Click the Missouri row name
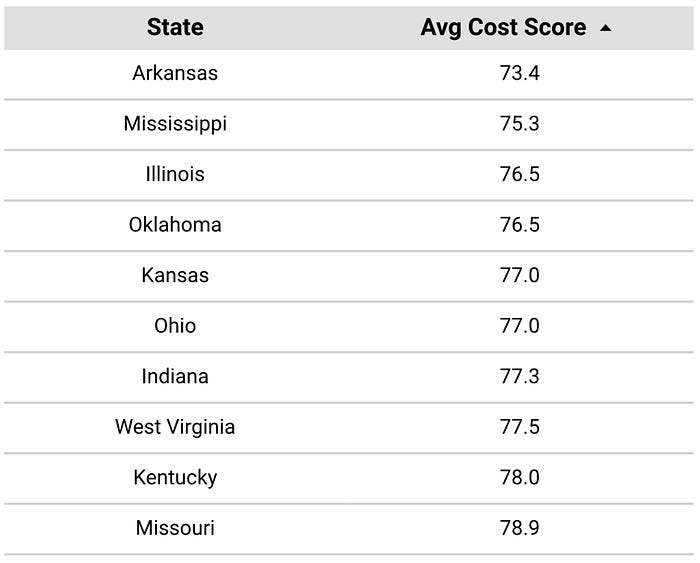The height and width of the screenshot is (563, 700). [175, 528]
